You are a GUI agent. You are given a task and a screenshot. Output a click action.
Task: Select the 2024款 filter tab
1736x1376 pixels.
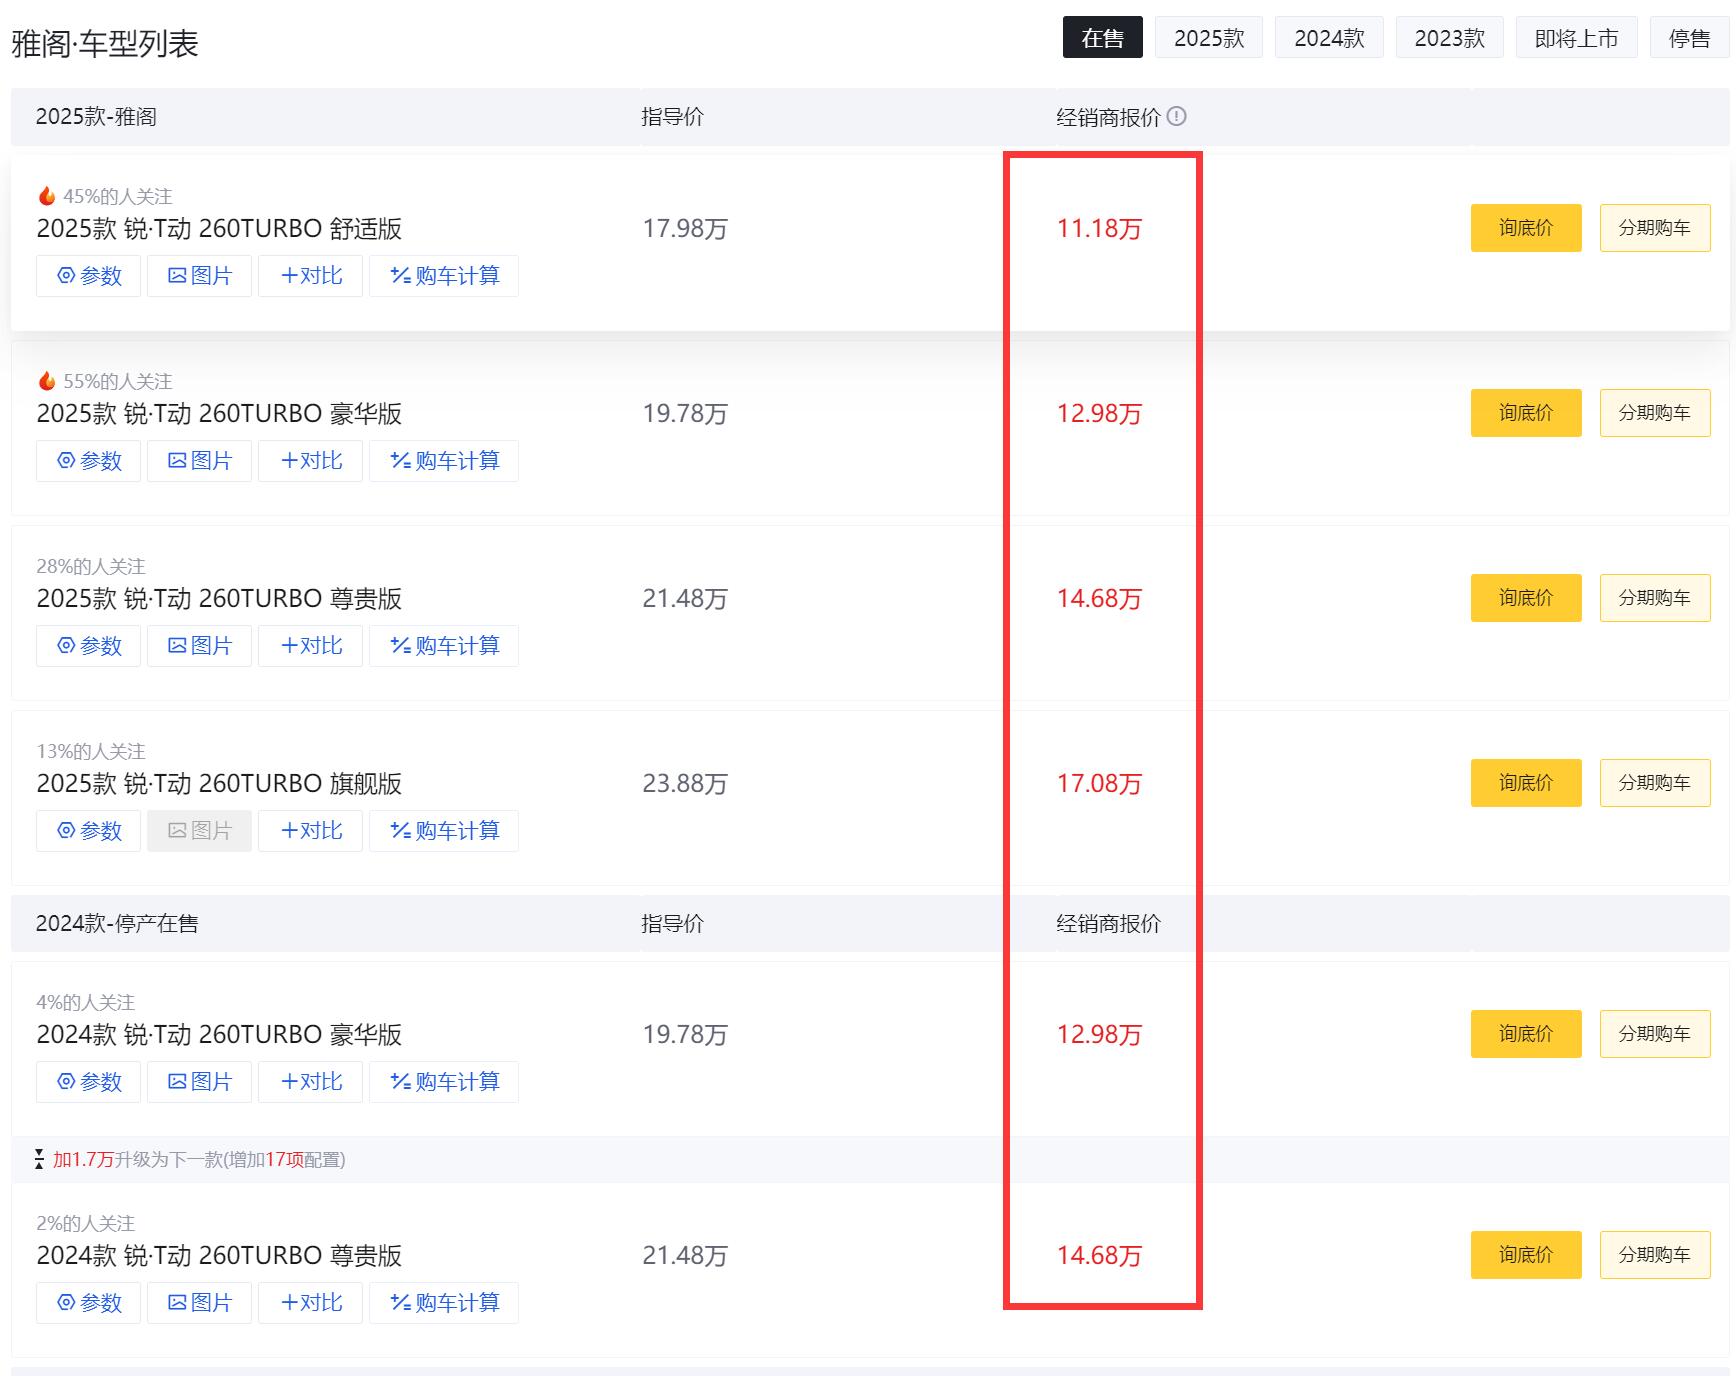click(x=1329, y=38)
